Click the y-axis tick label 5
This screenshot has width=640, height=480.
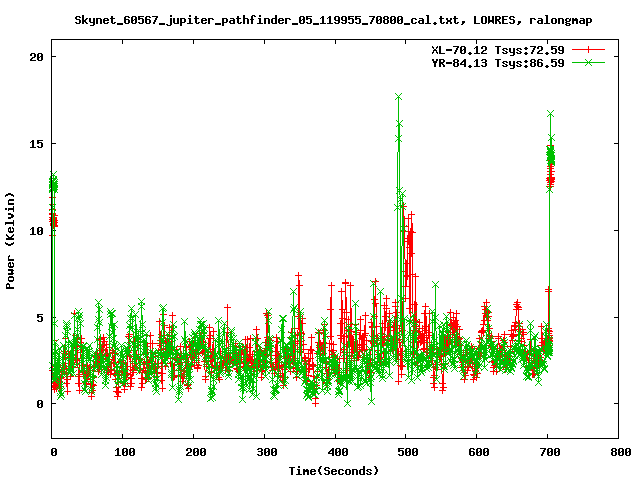[40, 318]
